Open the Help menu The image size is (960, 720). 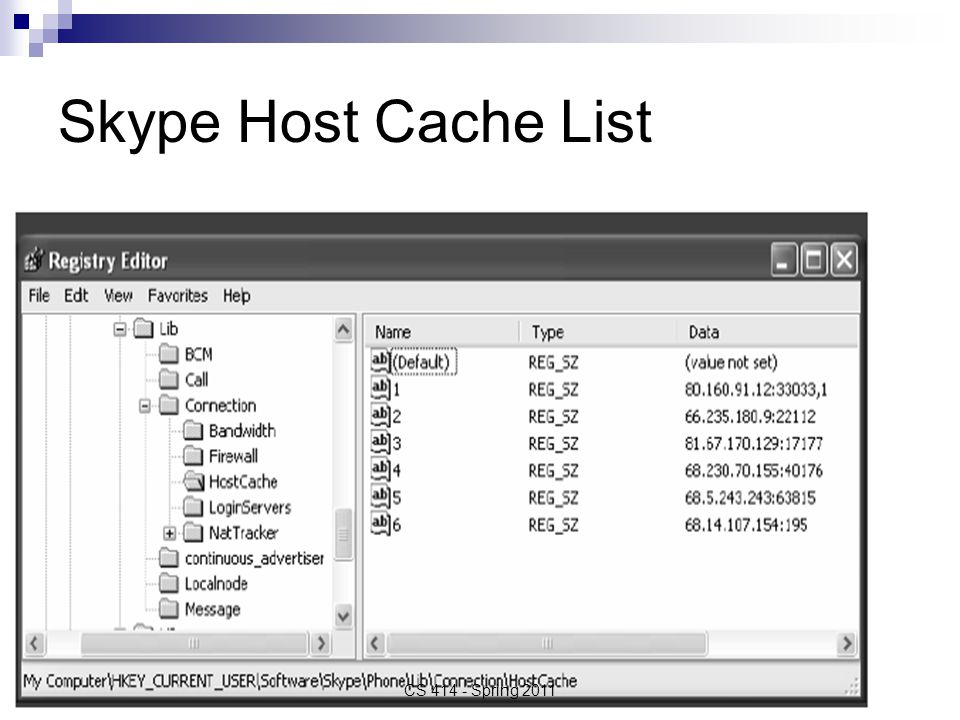click(236, 296)
